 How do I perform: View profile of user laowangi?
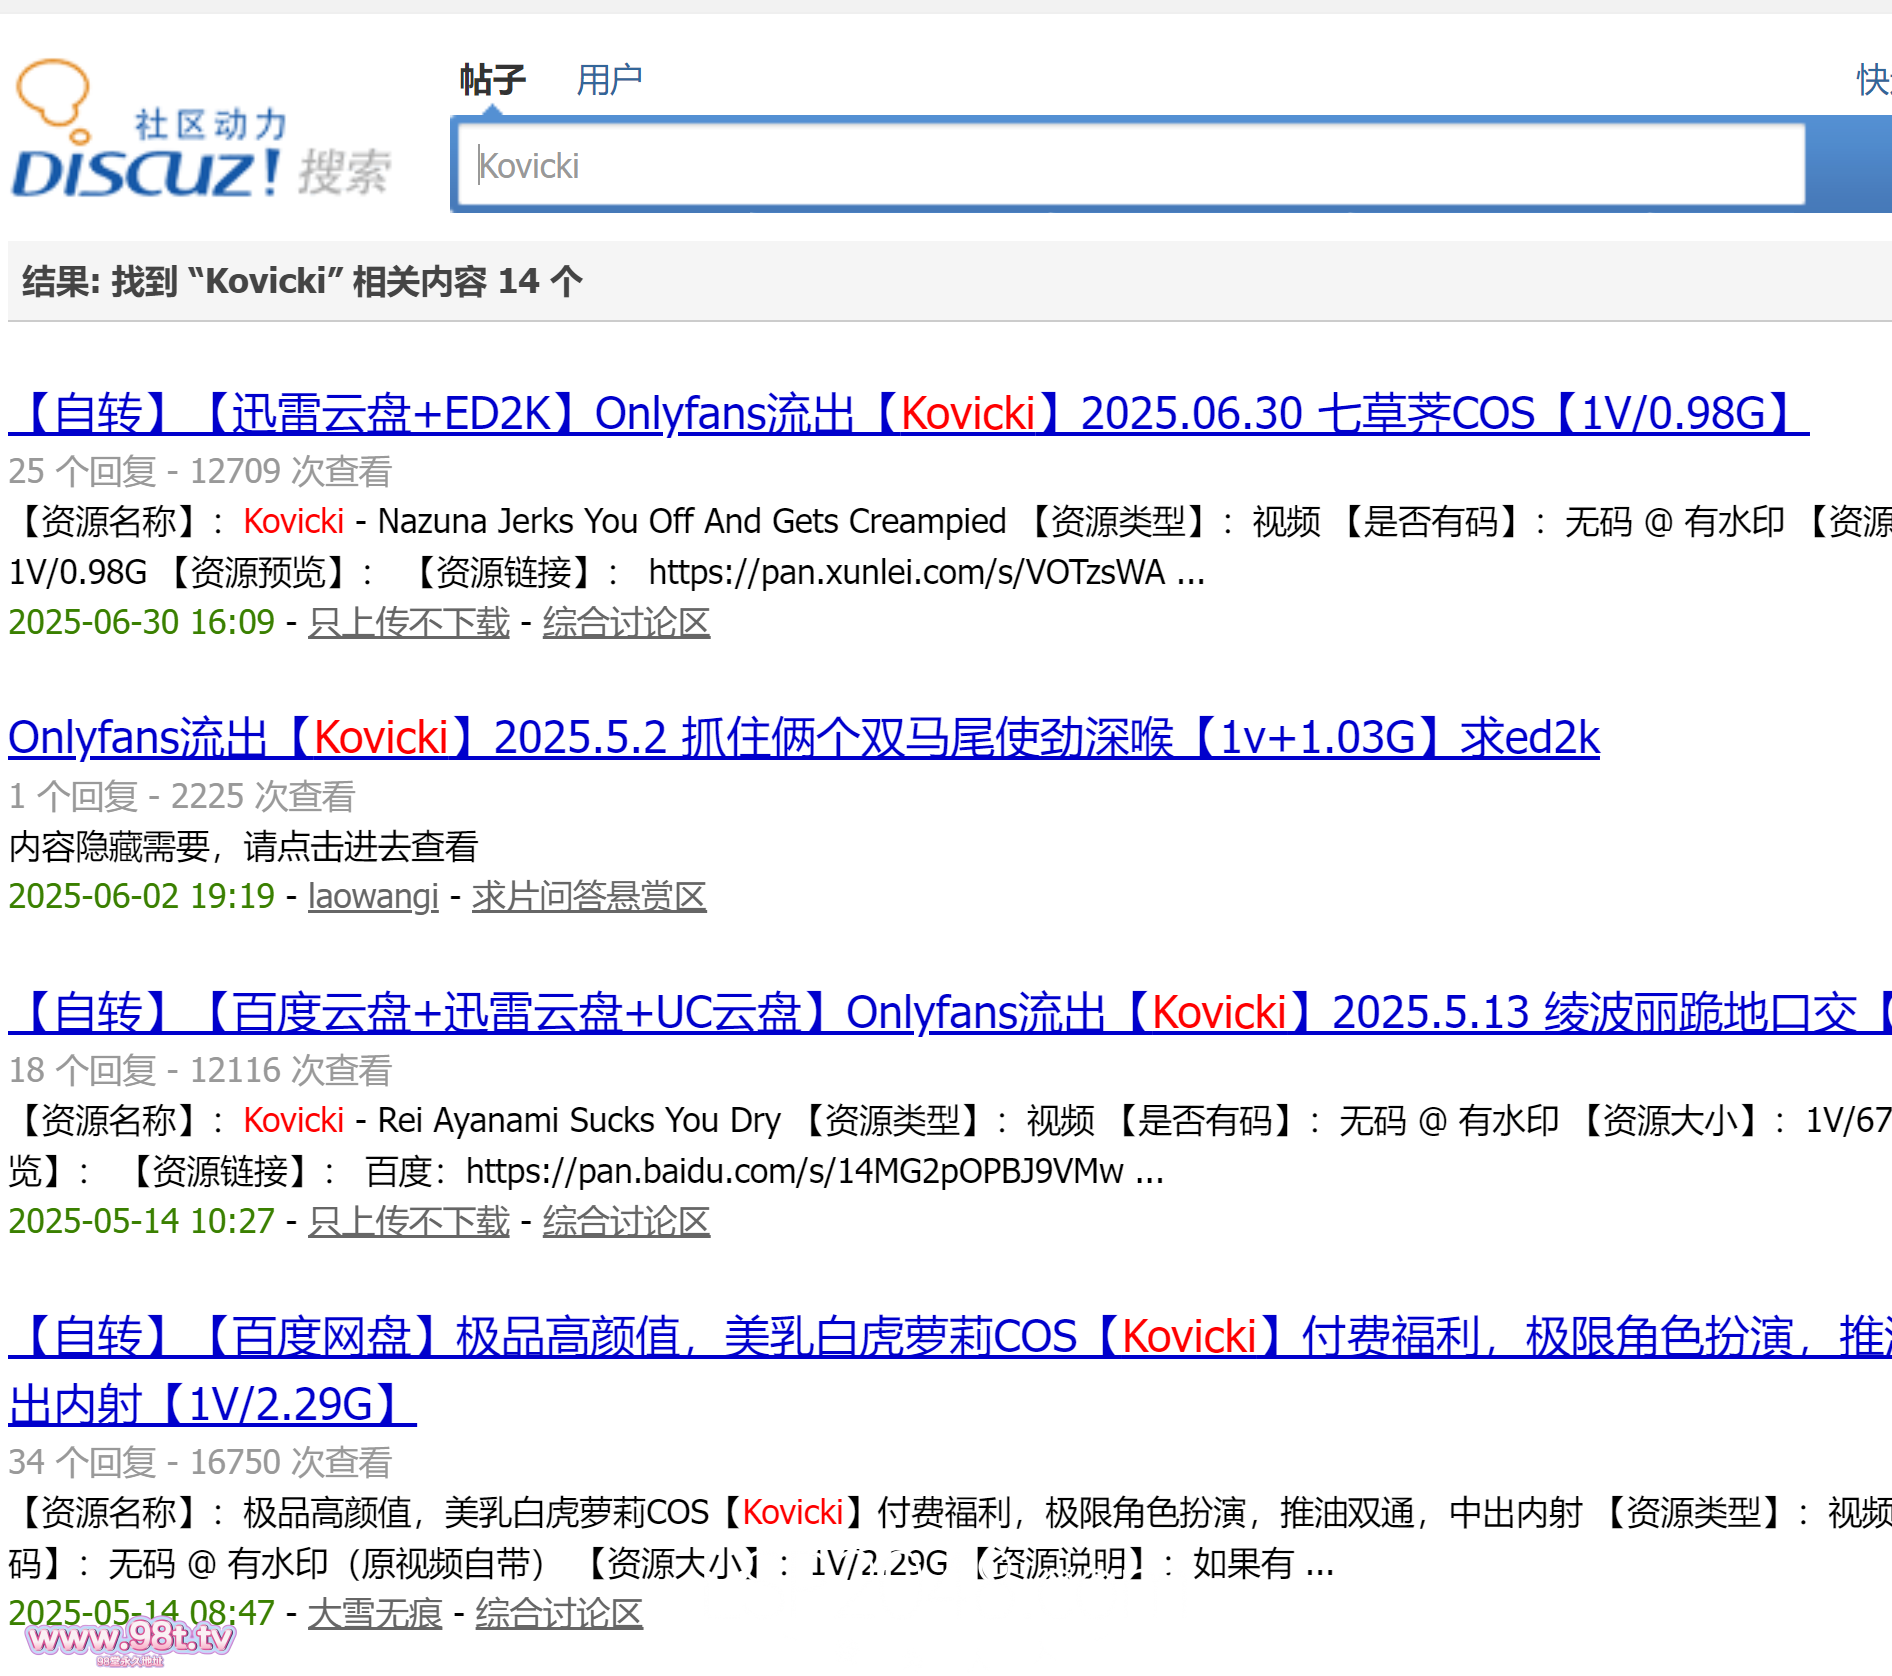pyautogui.click(x=373, y=896)
